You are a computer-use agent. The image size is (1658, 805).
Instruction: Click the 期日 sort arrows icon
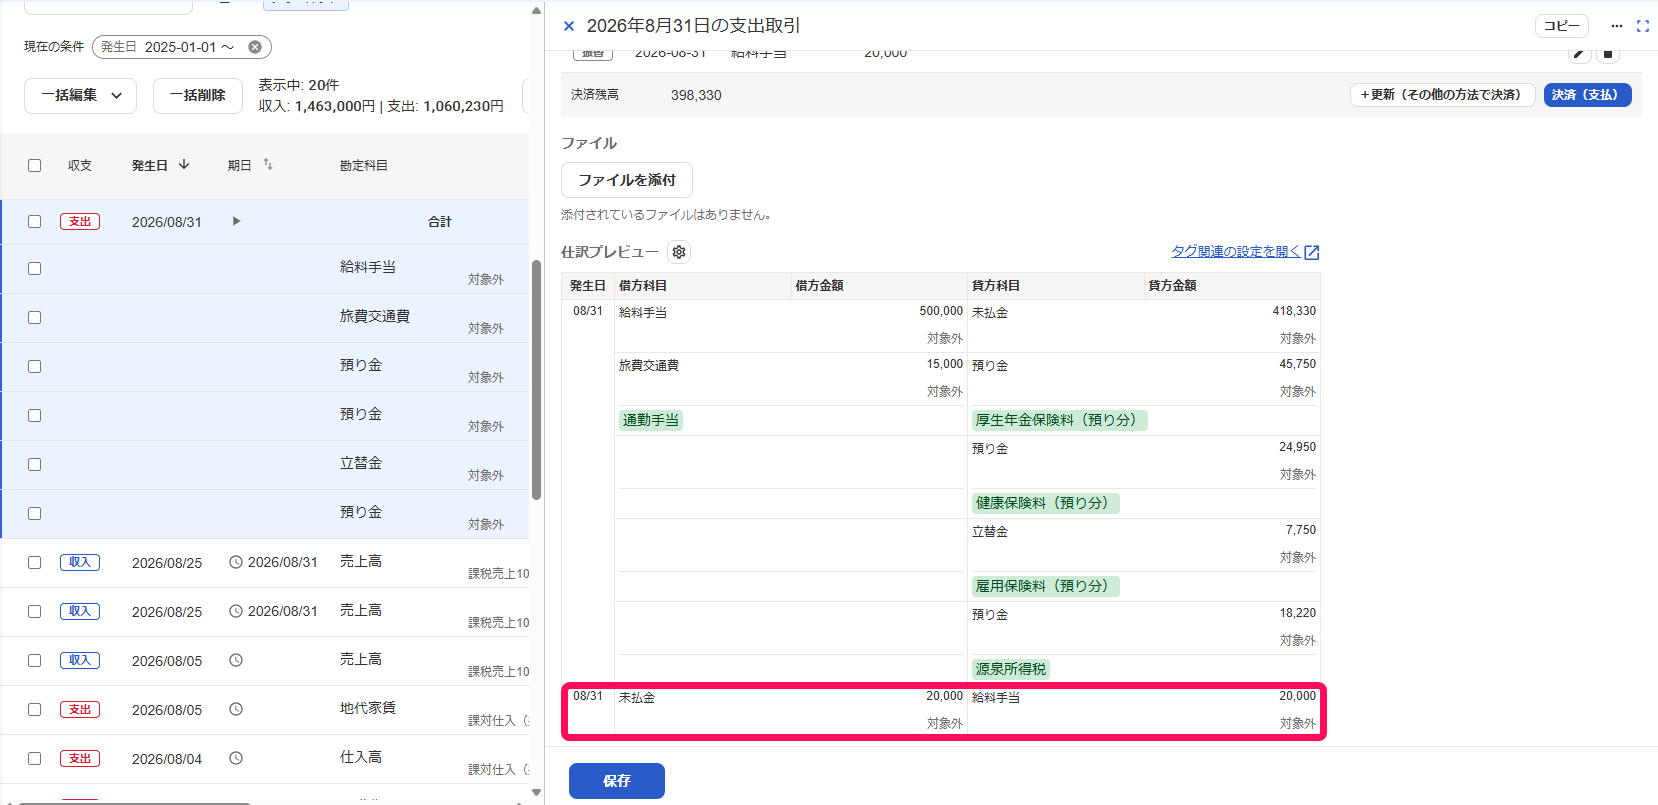[268, 165]
